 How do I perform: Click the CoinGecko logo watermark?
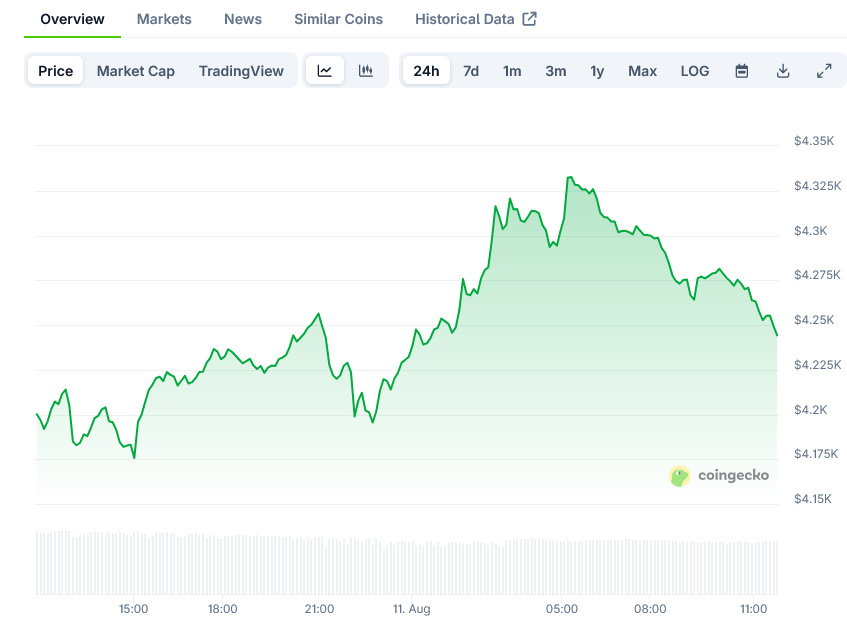(719, 475)
